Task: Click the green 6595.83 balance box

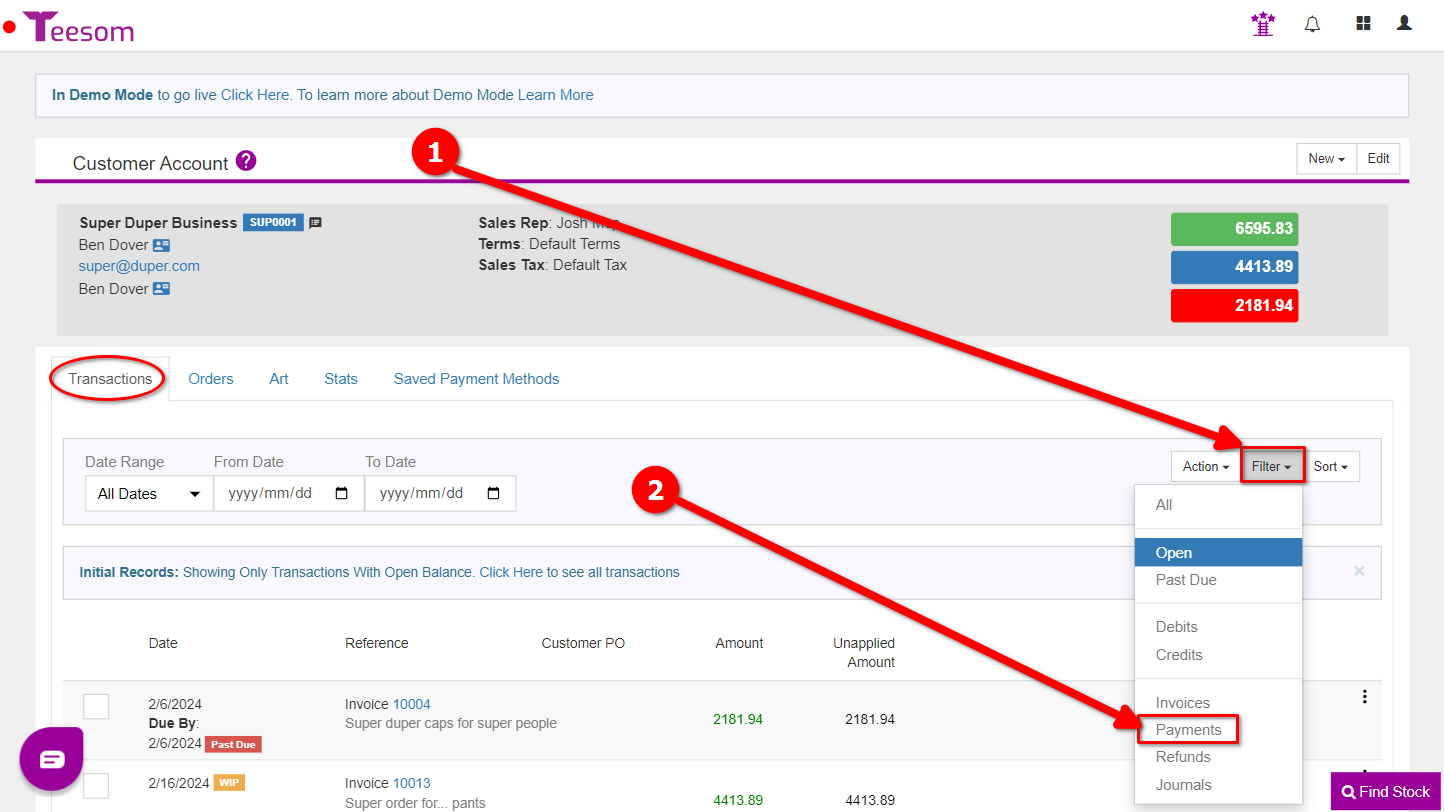Action: tap(1234, 229)
